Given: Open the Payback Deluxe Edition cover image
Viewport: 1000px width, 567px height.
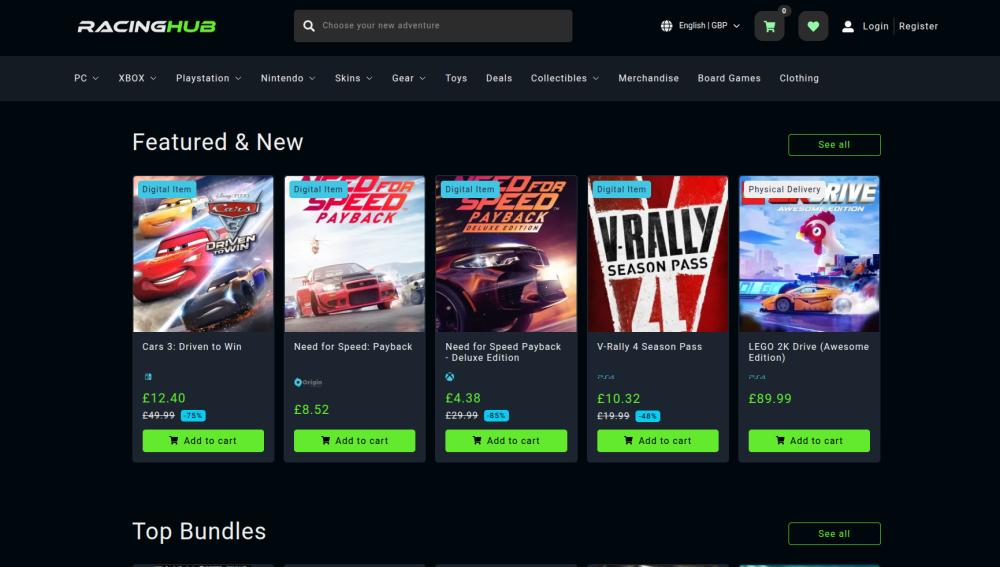Looking at the screenshot, I should tap(506, 254).
